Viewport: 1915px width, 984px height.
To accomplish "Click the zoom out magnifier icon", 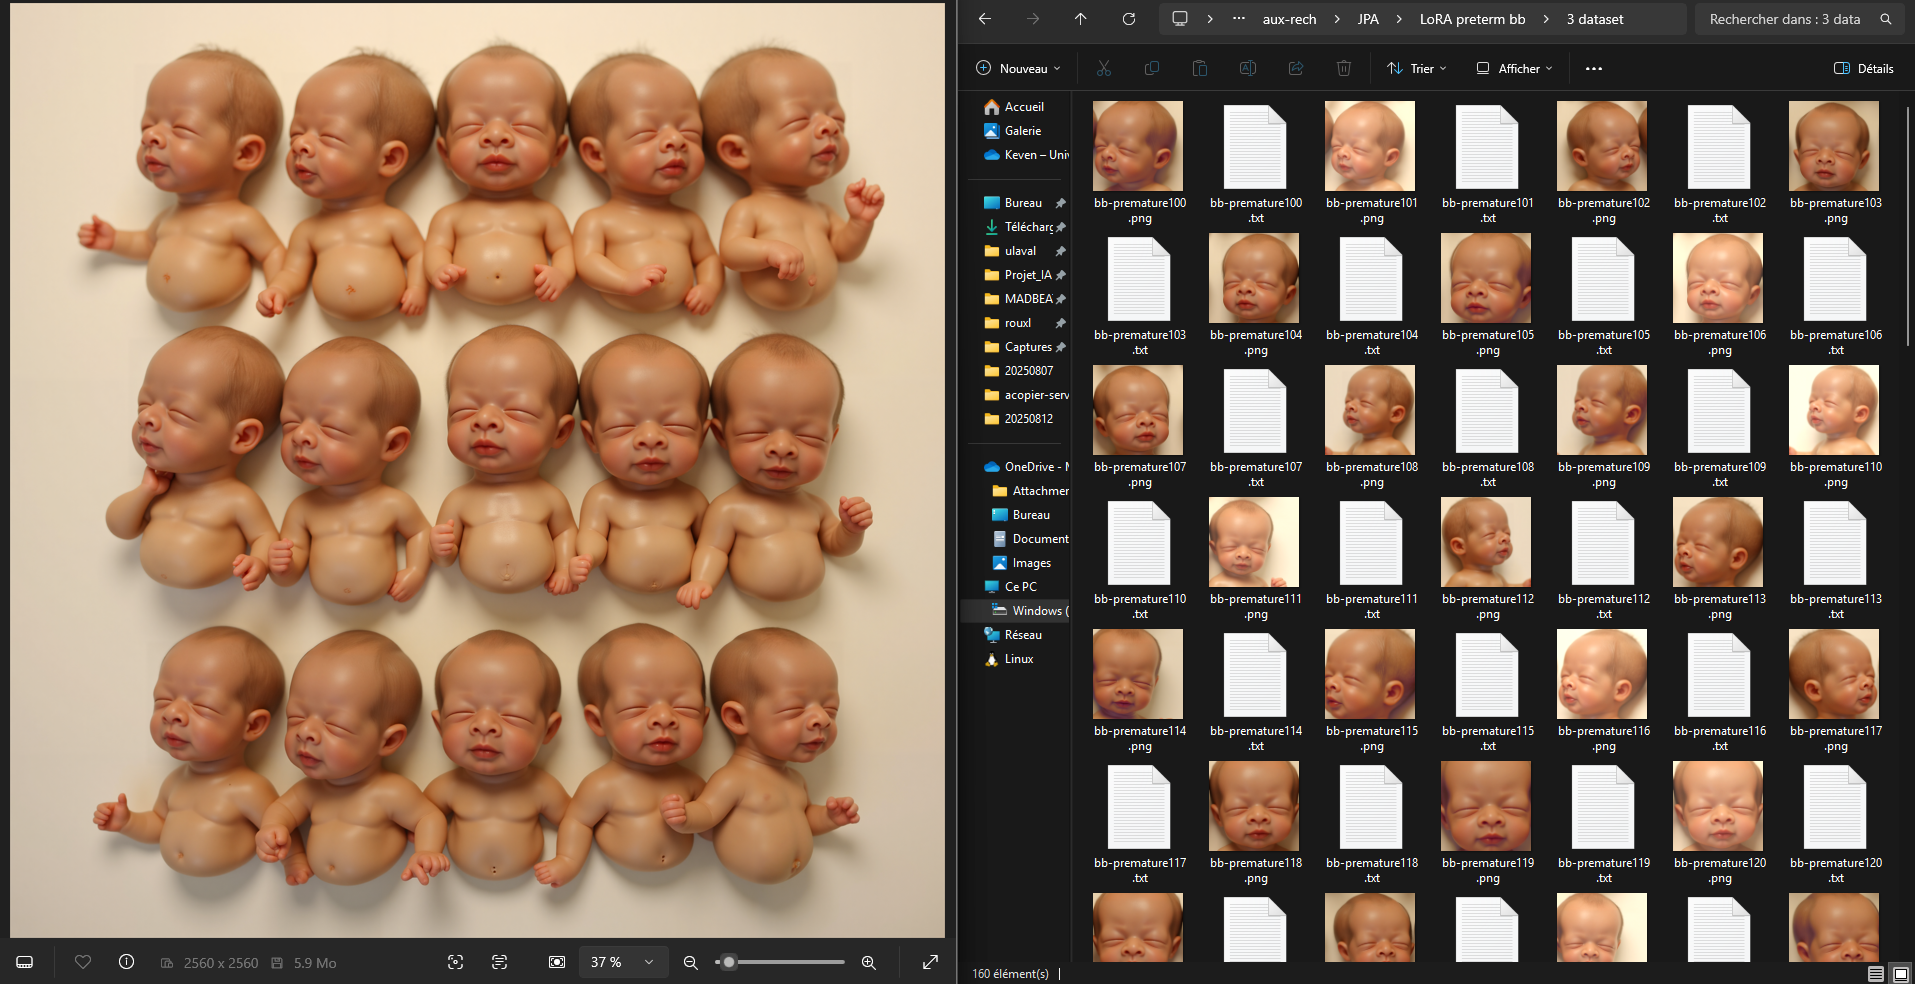I will pyautogui.click(x=690, y=962).
